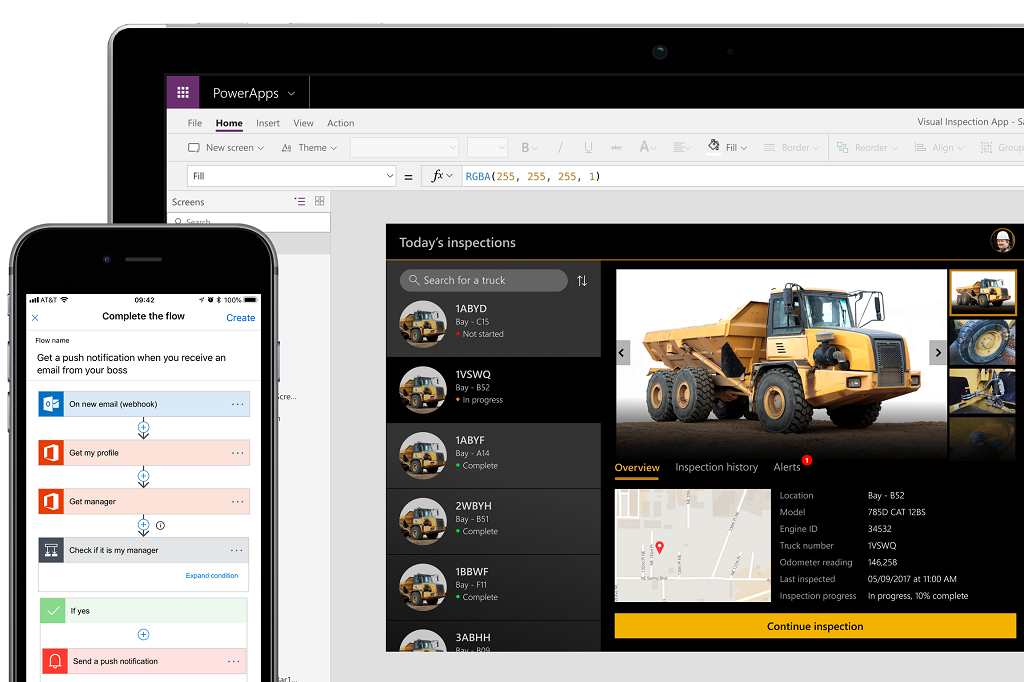The height and width of the screenshot is (682, 1024).
Task: Select the Overview tab
Action: pyautogui.click(x=637, y=468)
